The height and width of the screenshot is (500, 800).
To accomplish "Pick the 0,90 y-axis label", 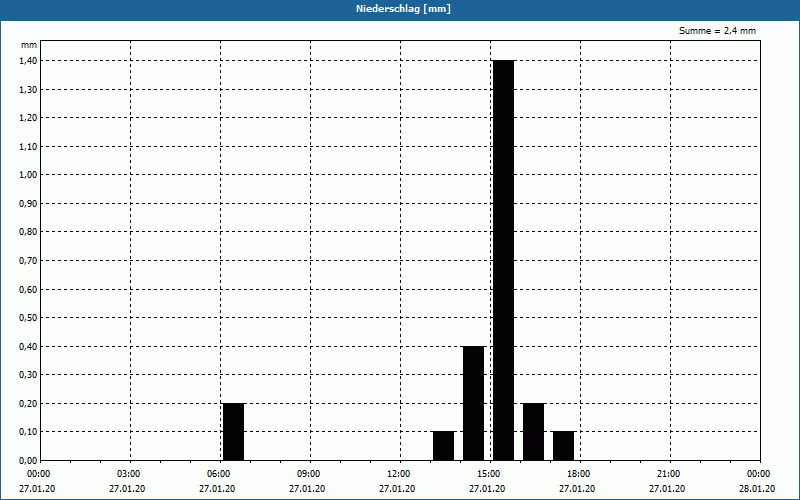I will [29, 204].
